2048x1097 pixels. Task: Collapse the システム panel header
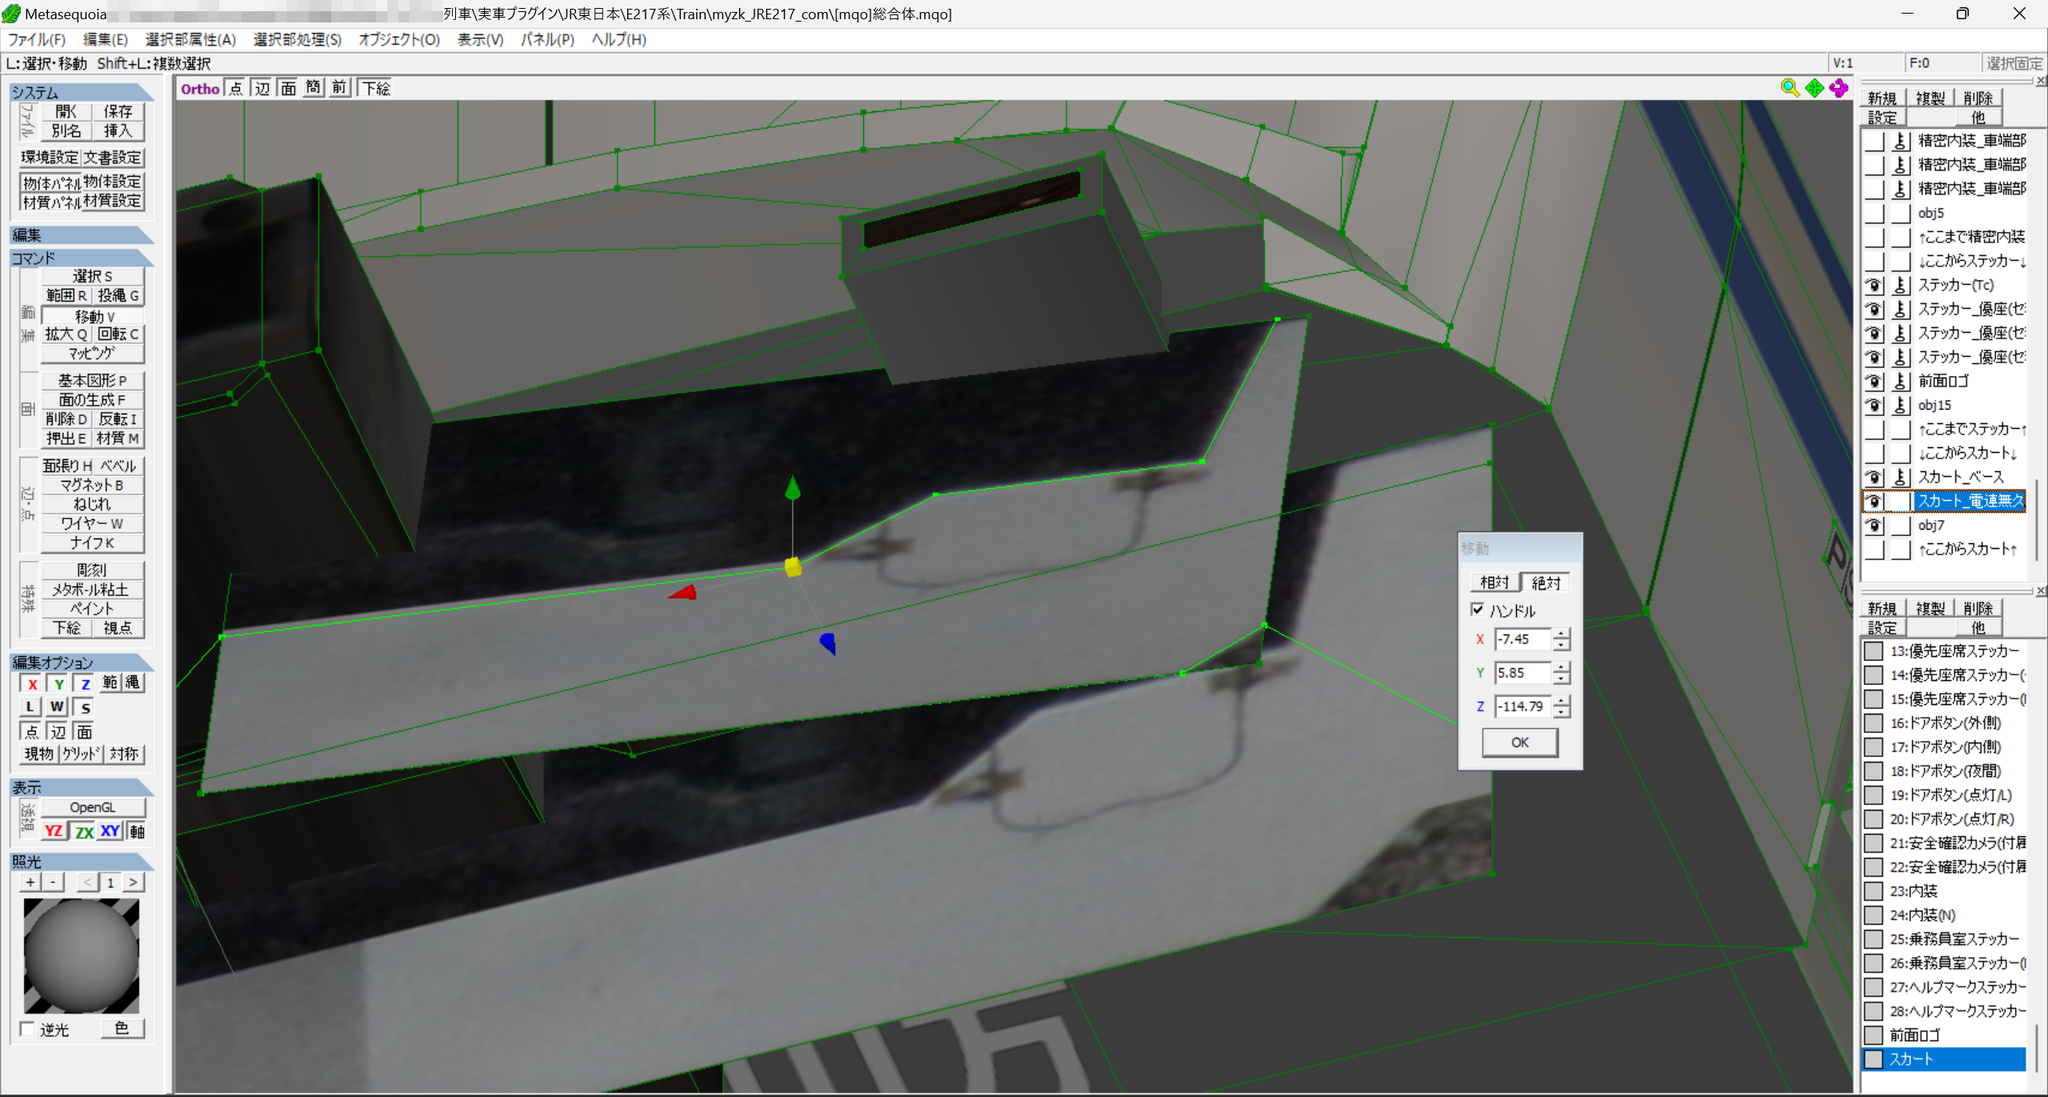pyautogui.click(x=82, y=92)
